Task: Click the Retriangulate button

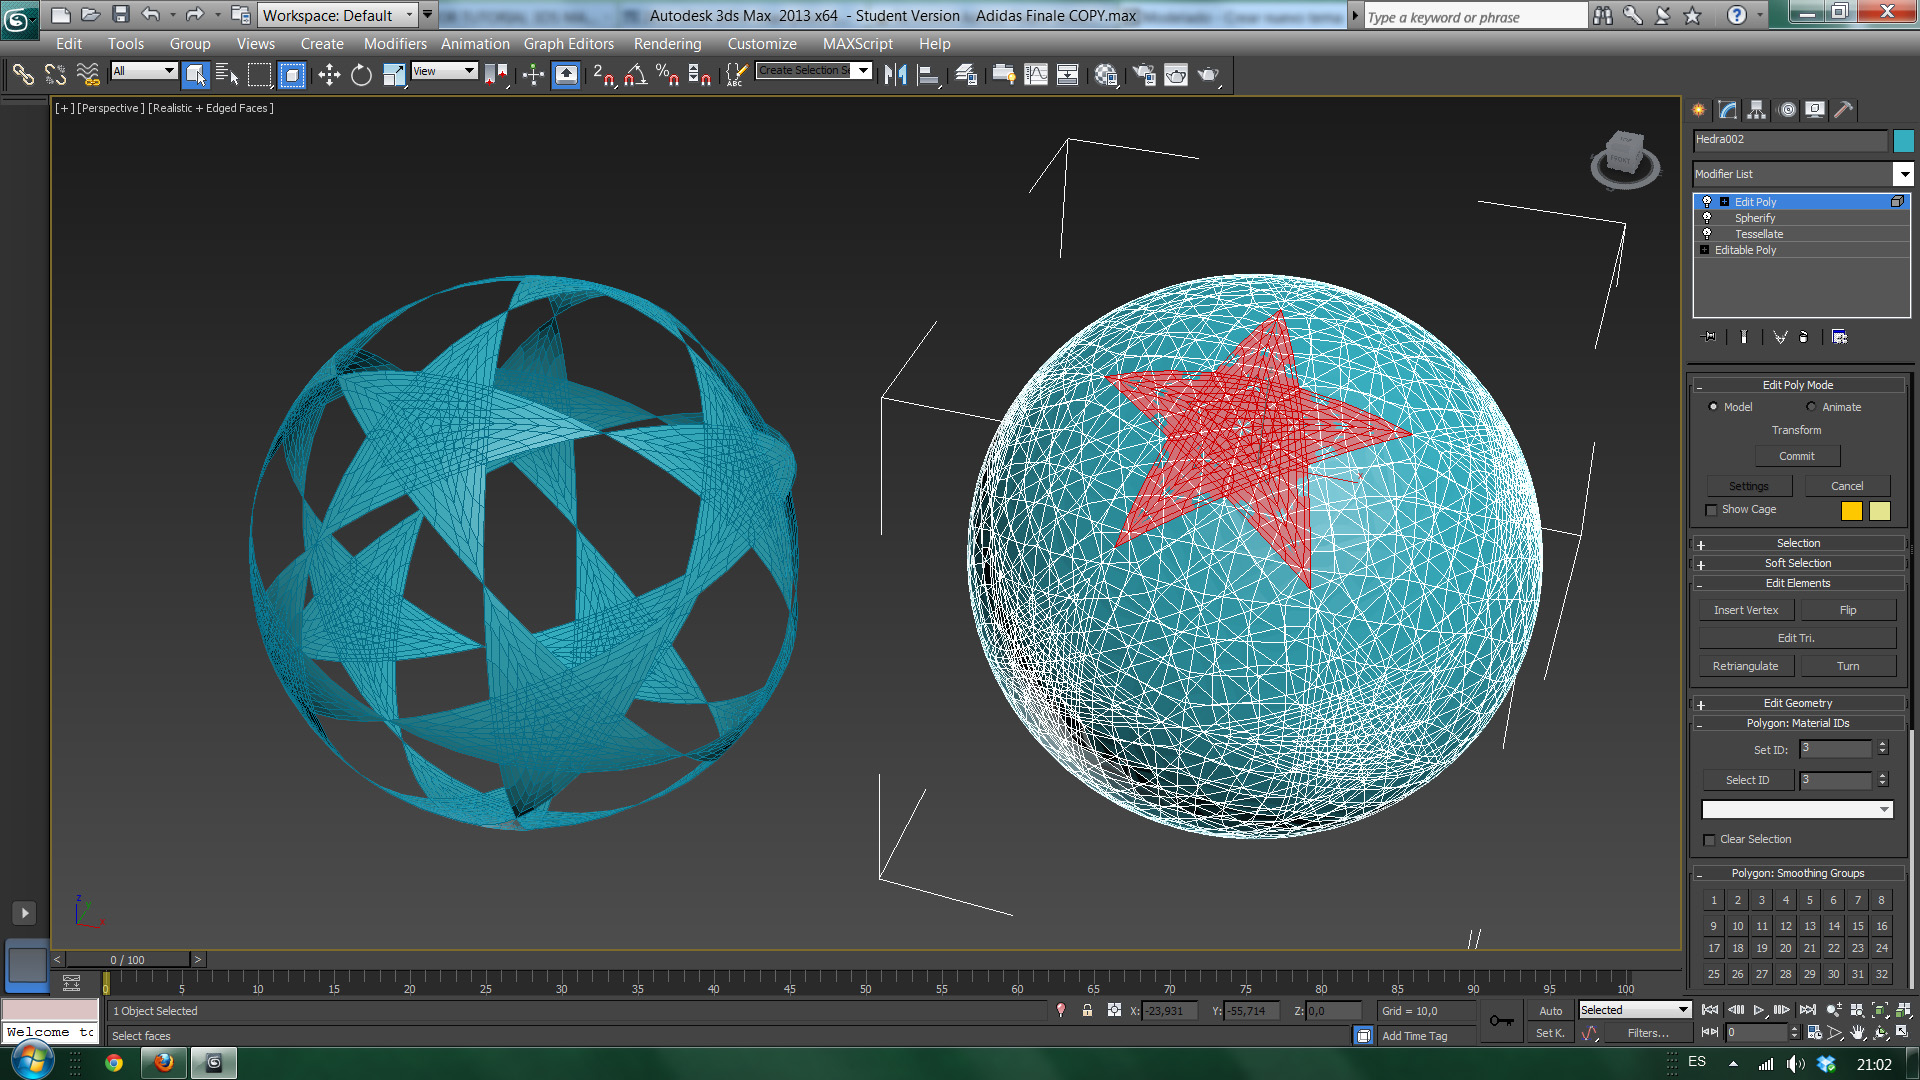Action: pos(1745,666)
